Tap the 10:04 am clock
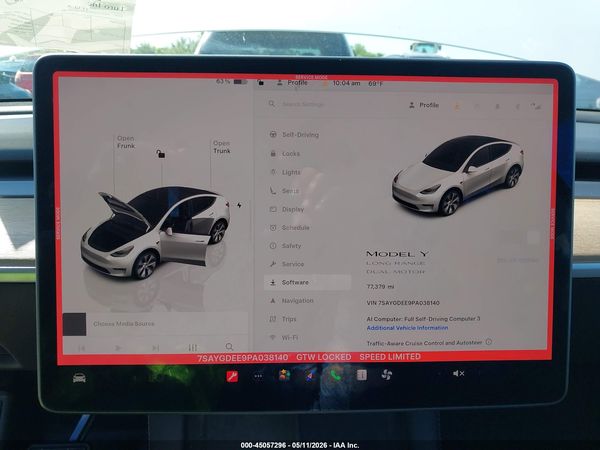 (346, 83)
